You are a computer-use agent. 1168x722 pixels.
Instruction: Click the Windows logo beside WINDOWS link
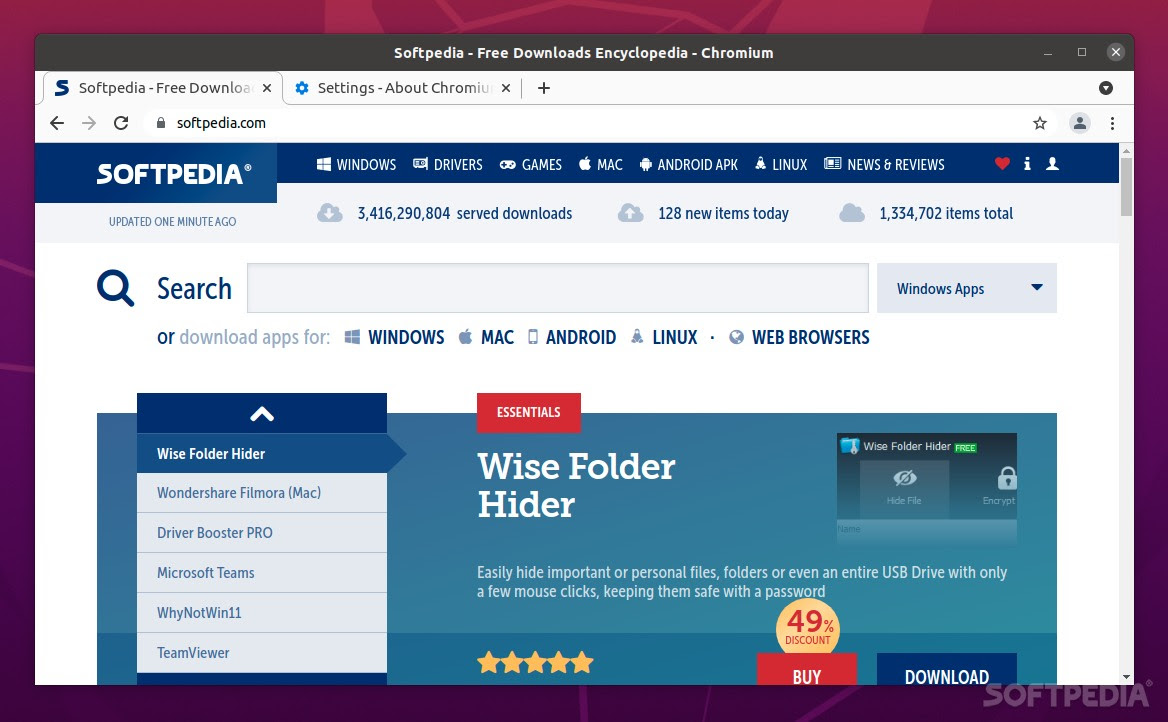coord(352,338)
